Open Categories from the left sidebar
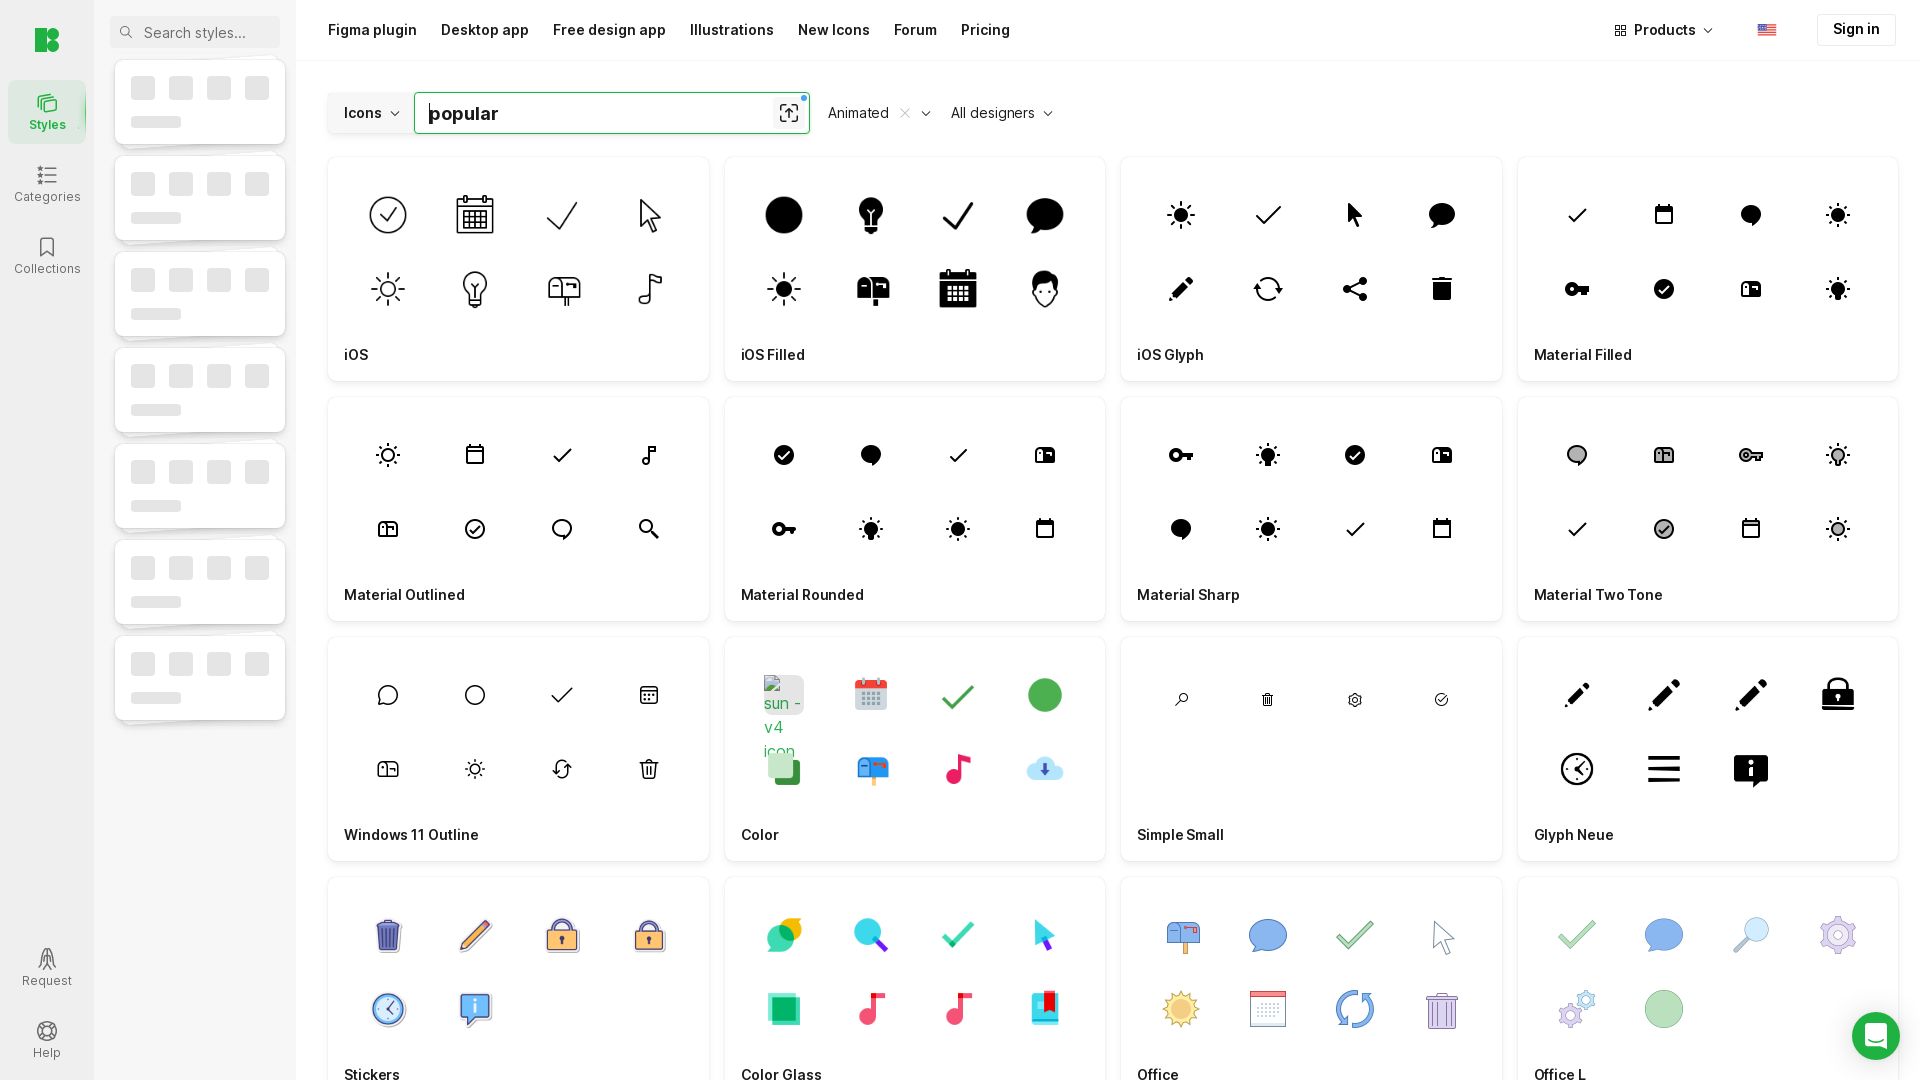This screenshot has height=1080, width=1920. point(47,184)
